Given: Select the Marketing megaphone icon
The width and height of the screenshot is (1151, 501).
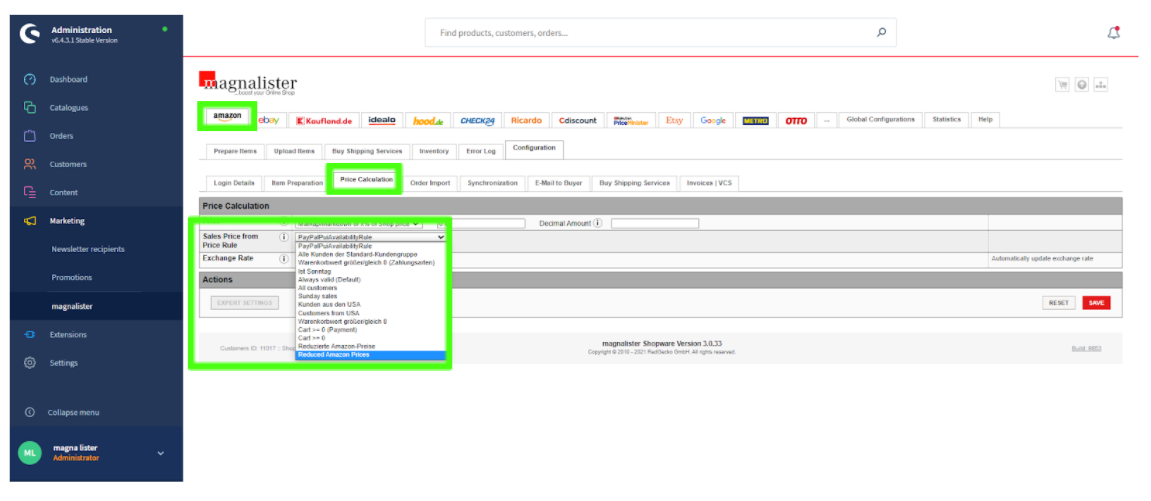Looking at the screenshot, I should [x=29, y=221].
